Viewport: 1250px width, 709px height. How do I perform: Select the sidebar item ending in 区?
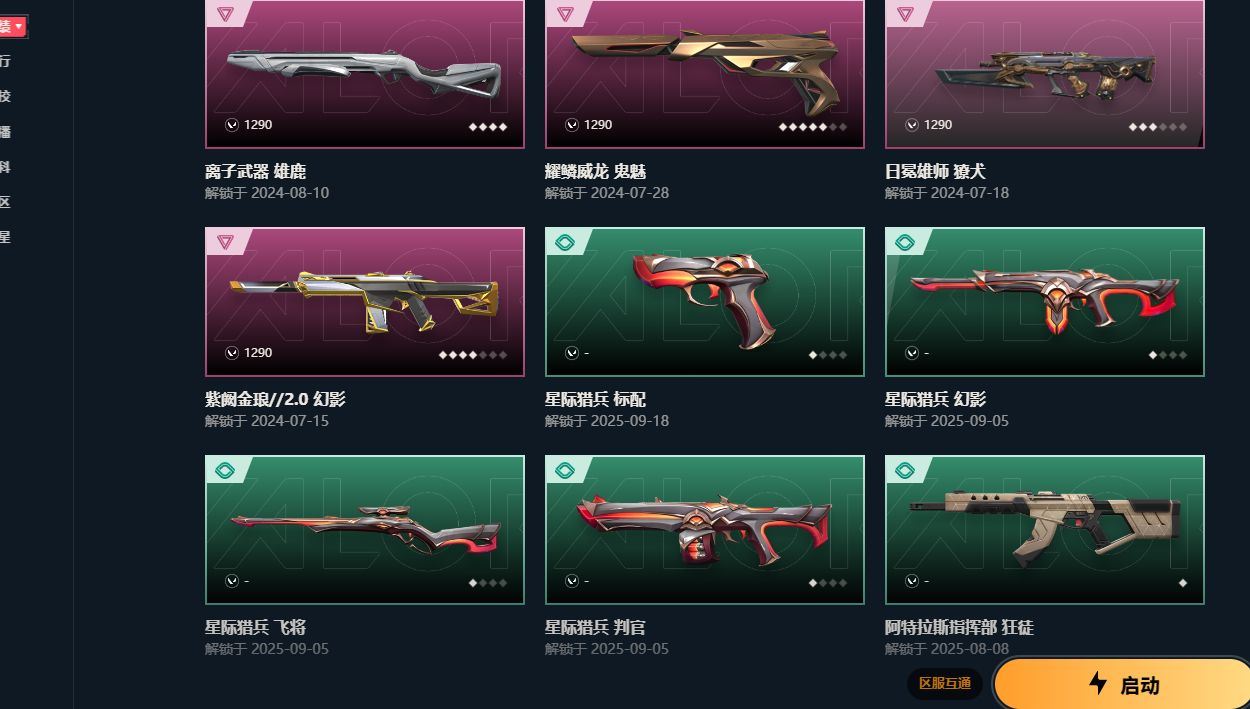click(x=5, y=202)
